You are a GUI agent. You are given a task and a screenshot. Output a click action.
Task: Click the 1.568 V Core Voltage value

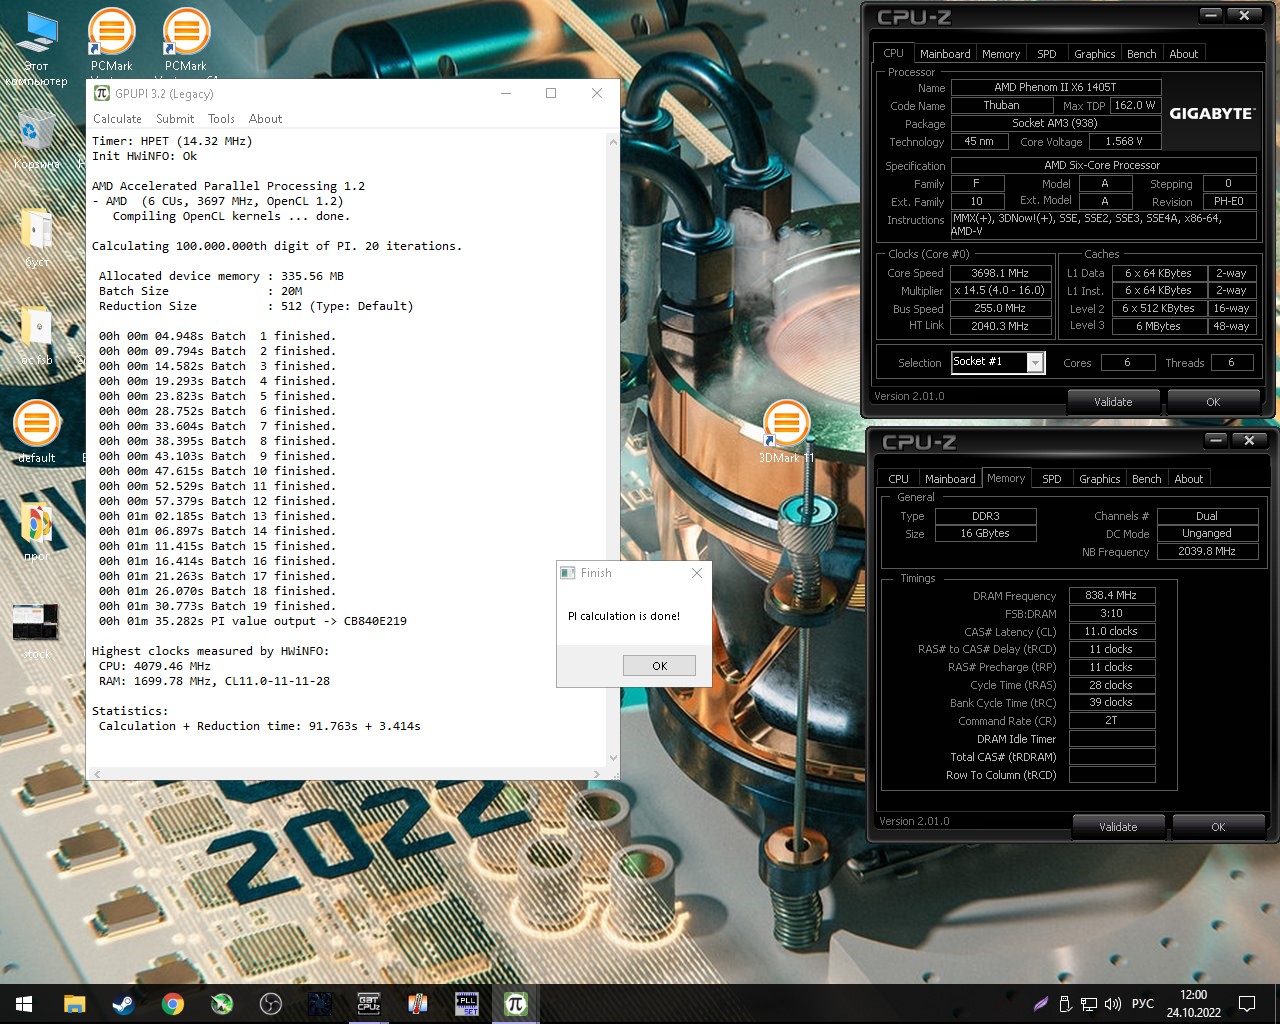pos(1123,142)
